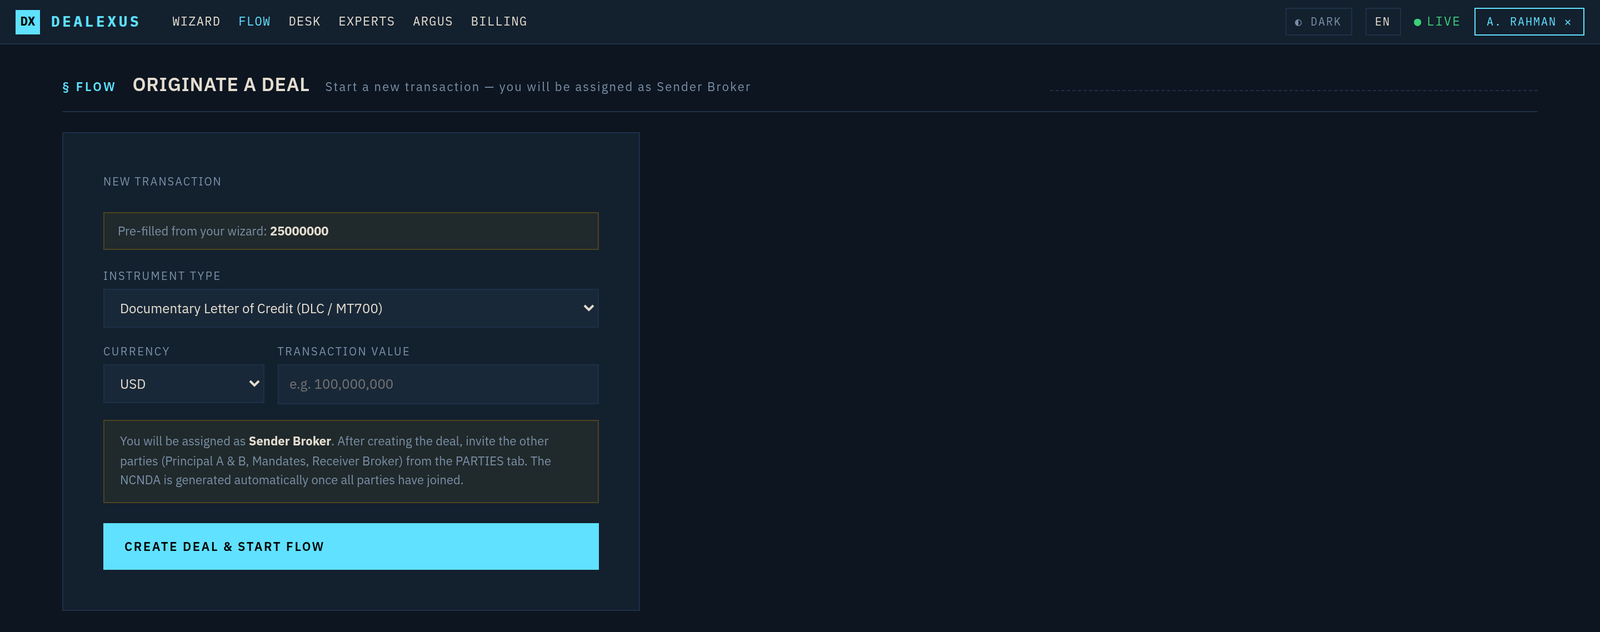
Task: Click the pre-filled value 25000000
Action: click(299, 231)
